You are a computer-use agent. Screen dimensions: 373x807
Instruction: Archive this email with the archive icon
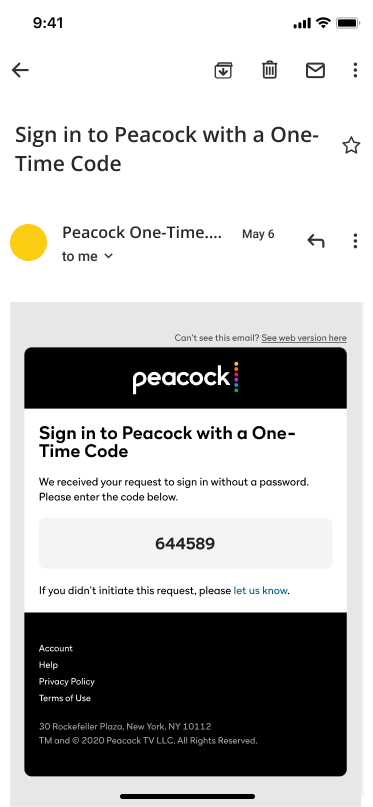[223, 70]
